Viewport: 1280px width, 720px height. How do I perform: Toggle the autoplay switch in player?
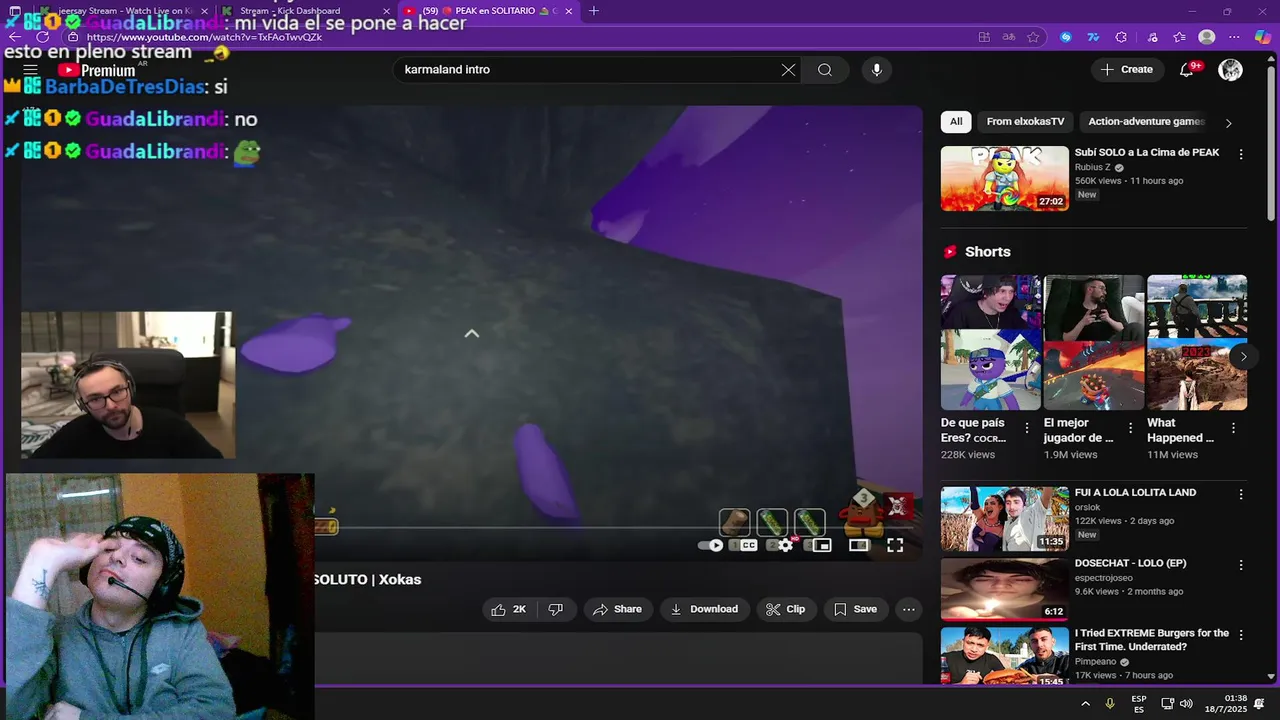point(710,545)
